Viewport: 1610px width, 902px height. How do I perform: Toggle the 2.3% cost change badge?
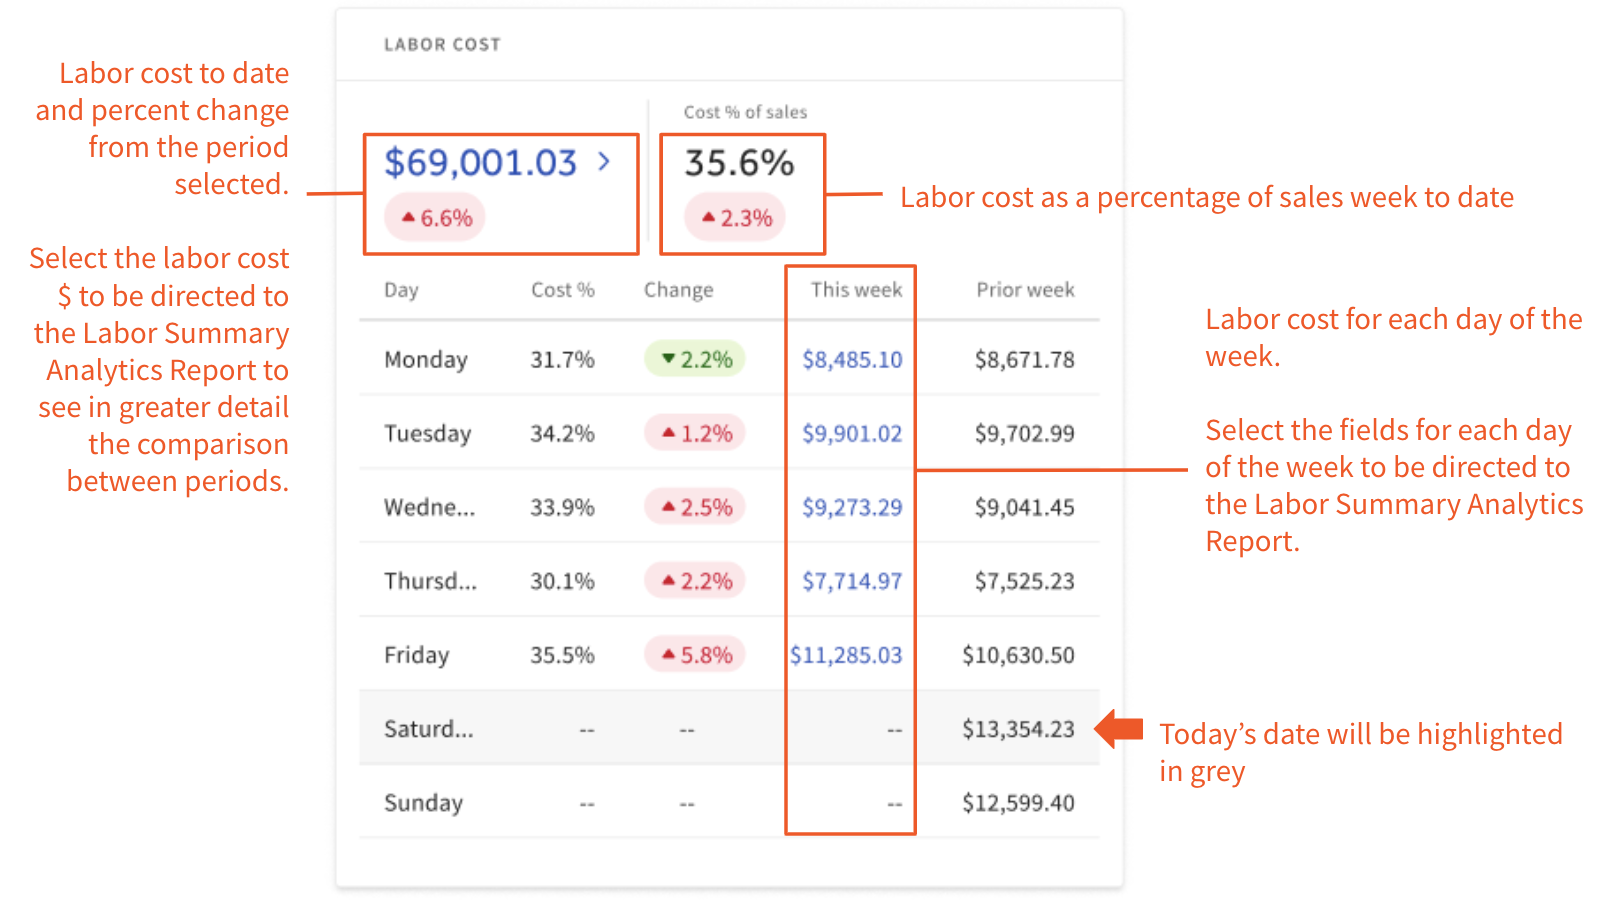coord(737,216)
